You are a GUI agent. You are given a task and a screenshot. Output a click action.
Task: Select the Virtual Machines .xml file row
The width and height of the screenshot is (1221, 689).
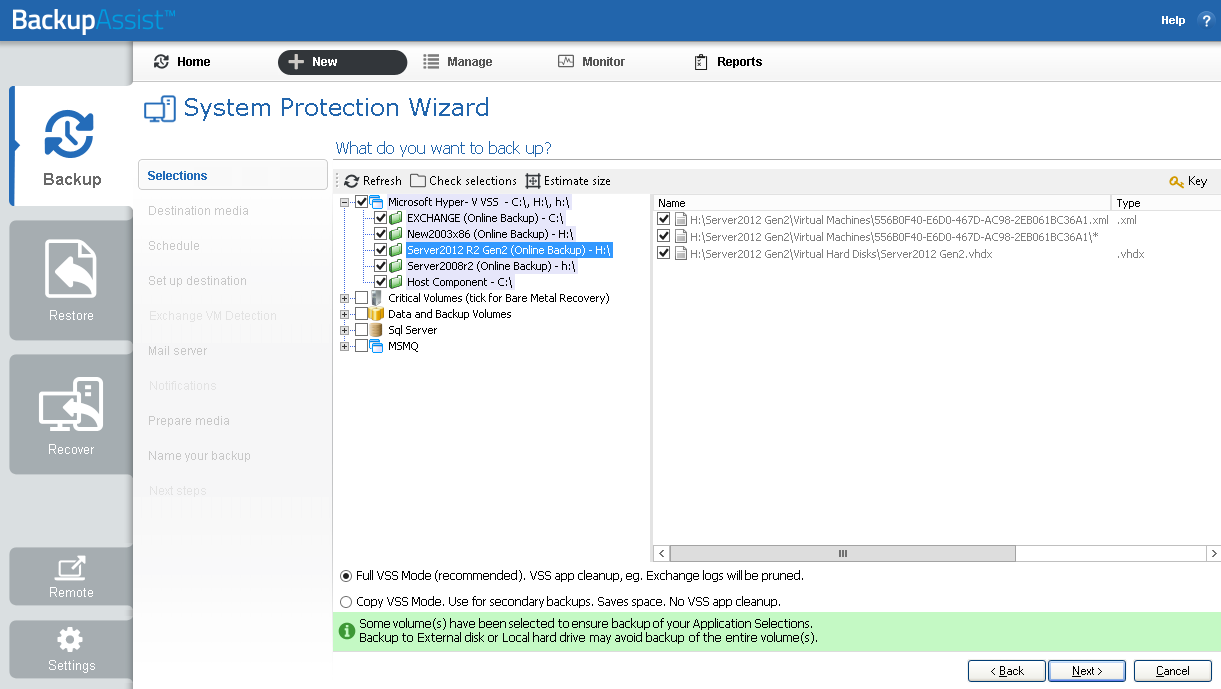tap(899, 220)
